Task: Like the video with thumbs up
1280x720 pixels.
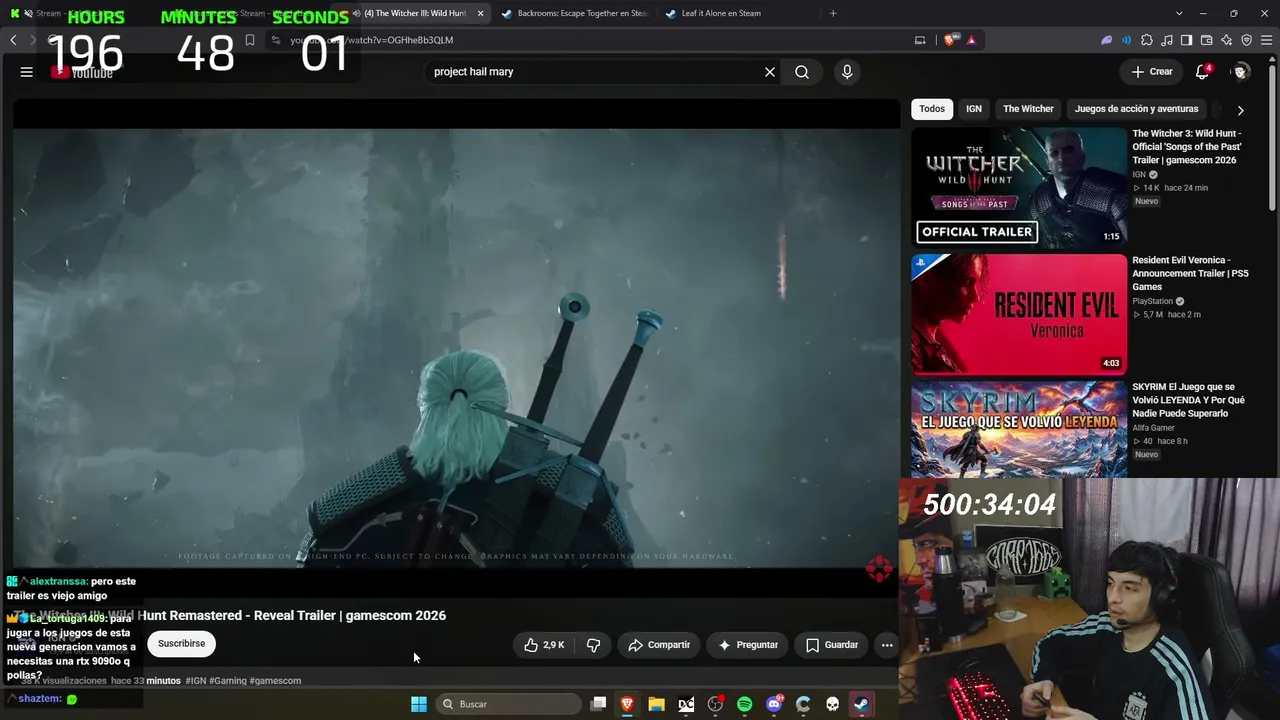Action: (544, 645)
